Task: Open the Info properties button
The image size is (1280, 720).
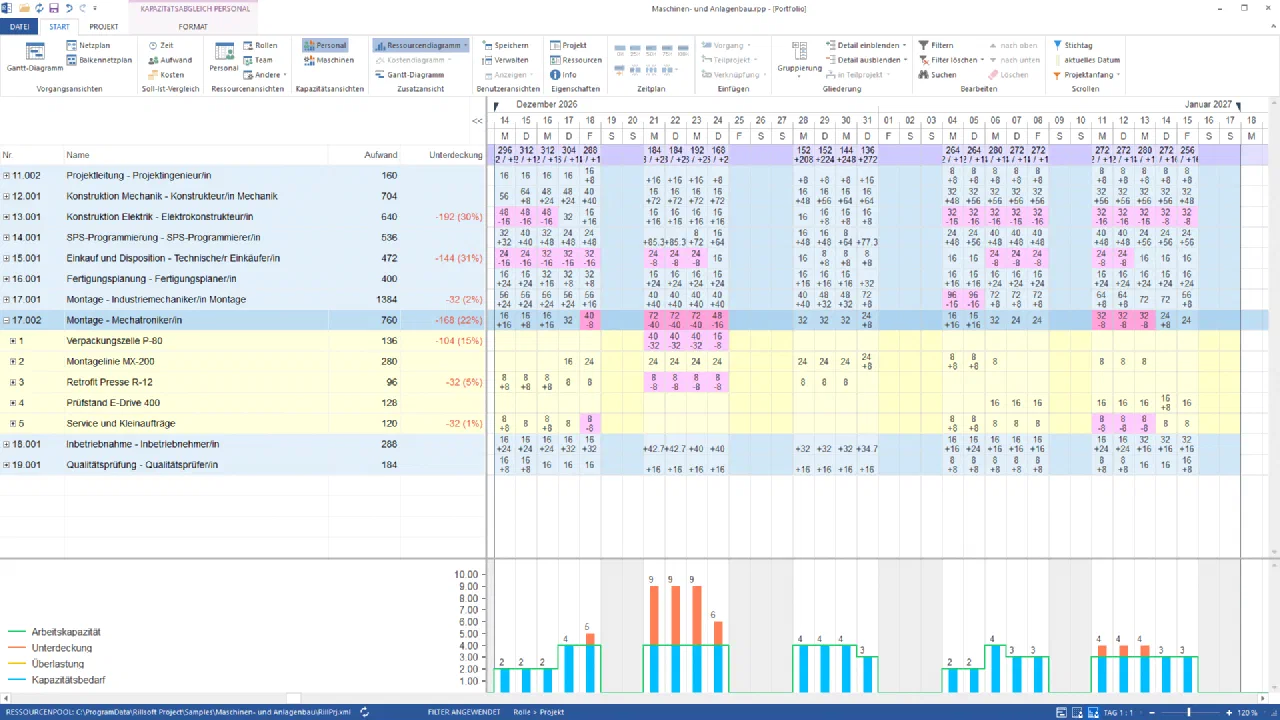Action: pyautogui.click(x=563, y=75)
